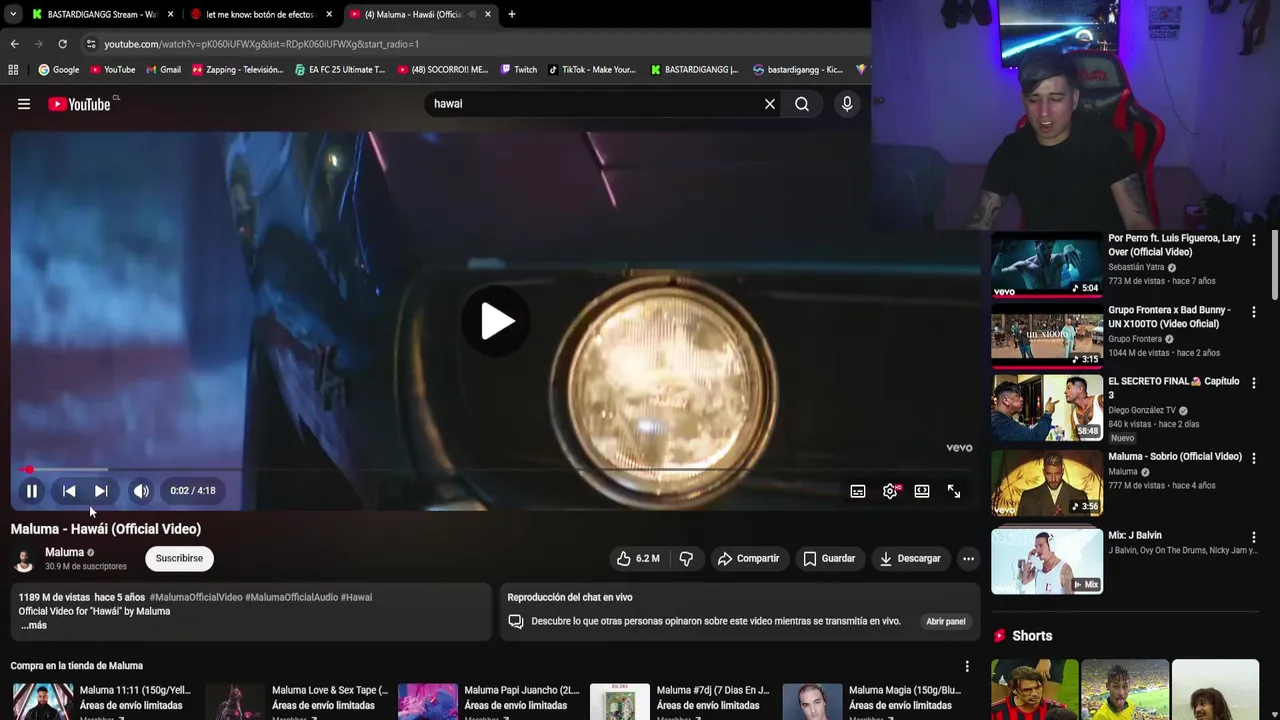Open the apps grid in bookmarks bar
Screen dimensions: 1280x720
coord(13,70)
